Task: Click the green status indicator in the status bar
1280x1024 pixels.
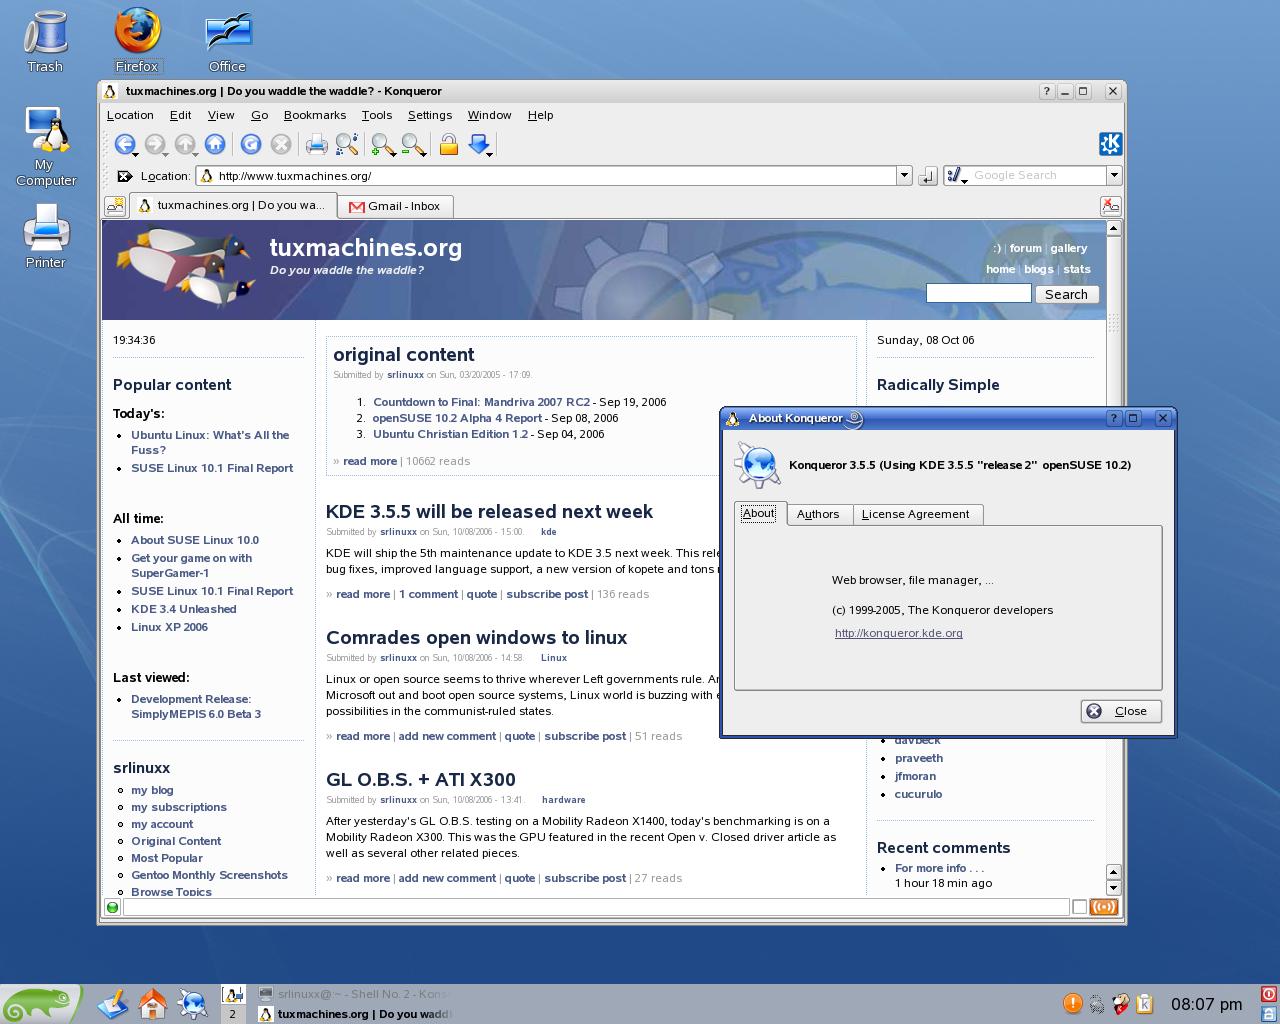Action: 113,907
